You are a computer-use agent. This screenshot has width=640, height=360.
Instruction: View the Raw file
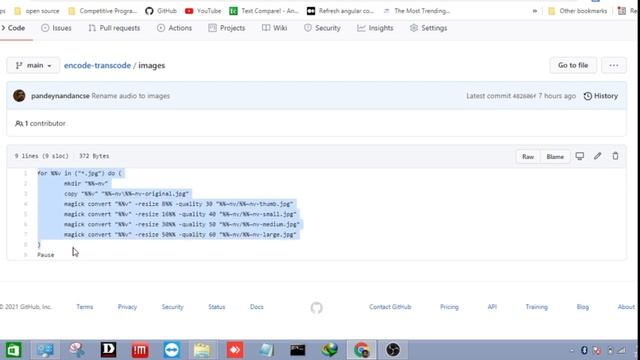click(528, 157)
